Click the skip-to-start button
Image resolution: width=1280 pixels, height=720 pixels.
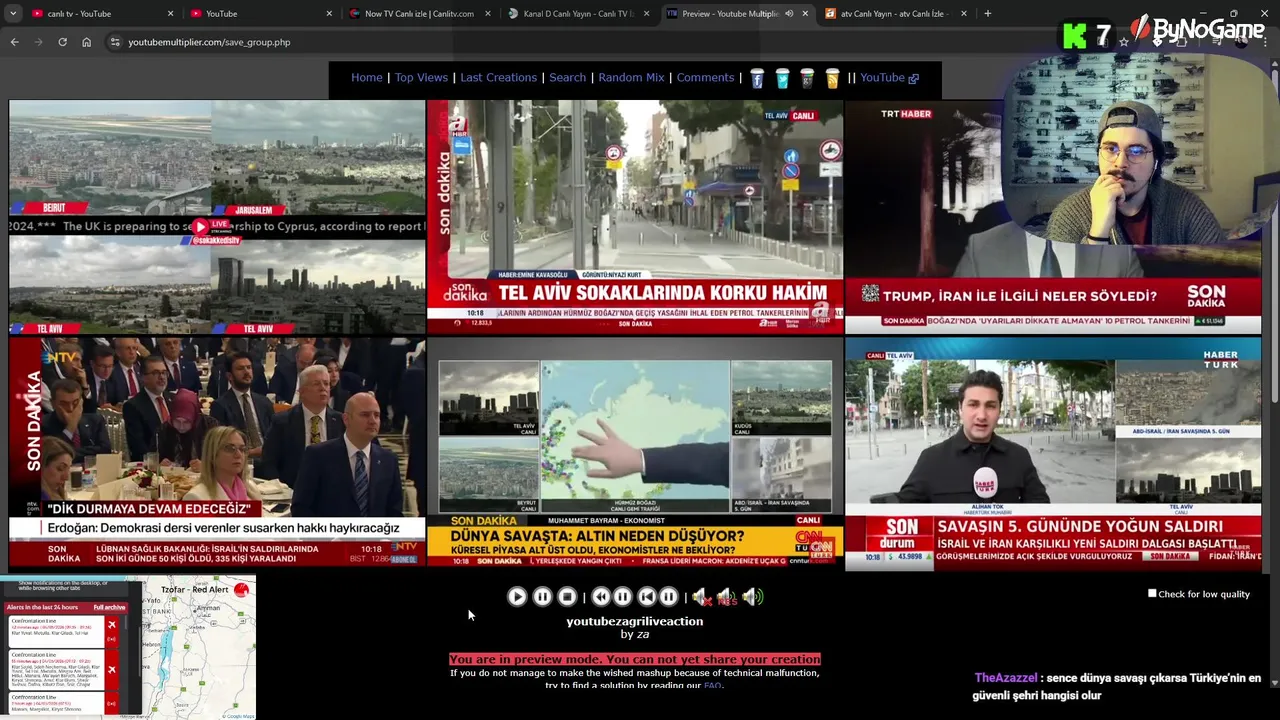click(646, 597)
